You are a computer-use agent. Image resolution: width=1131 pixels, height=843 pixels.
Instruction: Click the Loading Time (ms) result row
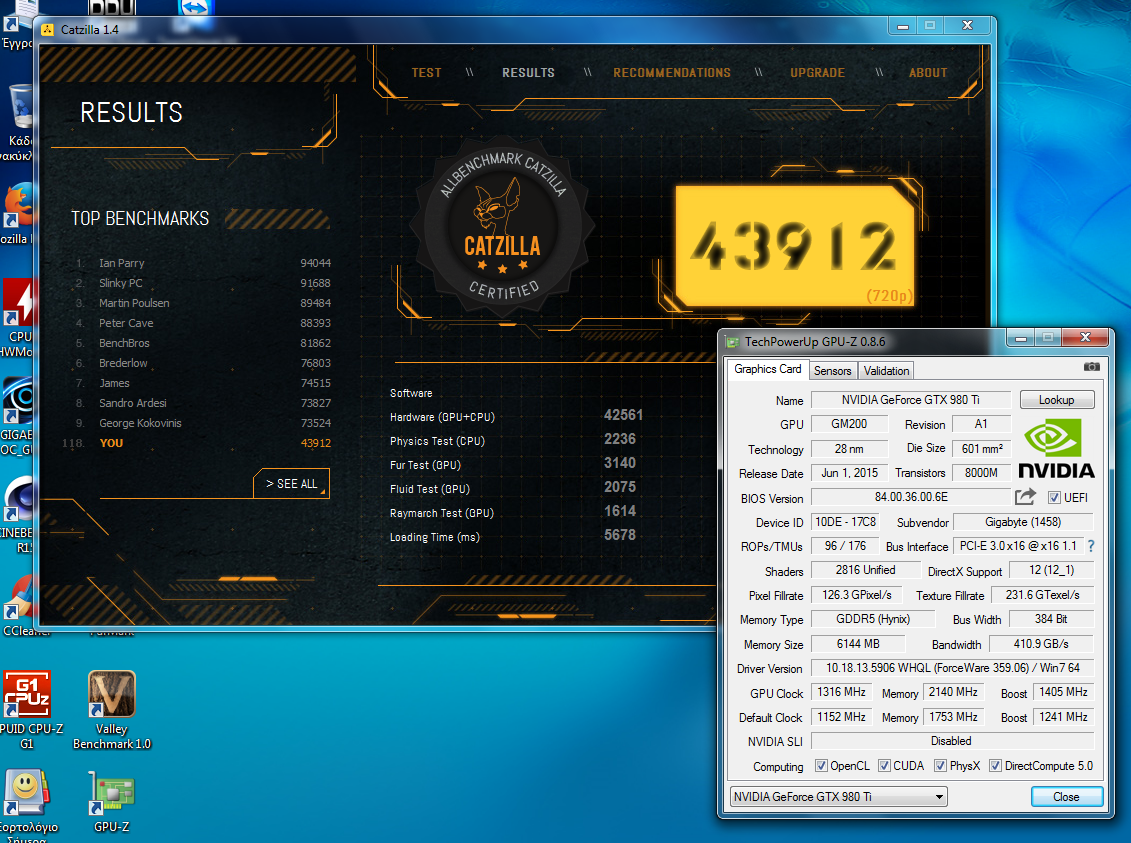click(x=514, y=536)
